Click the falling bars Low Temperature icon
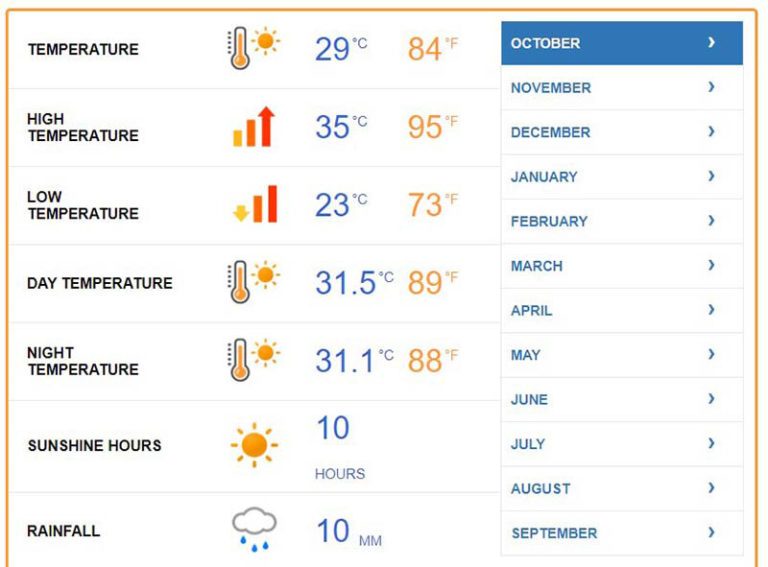 tap(255, 204)
